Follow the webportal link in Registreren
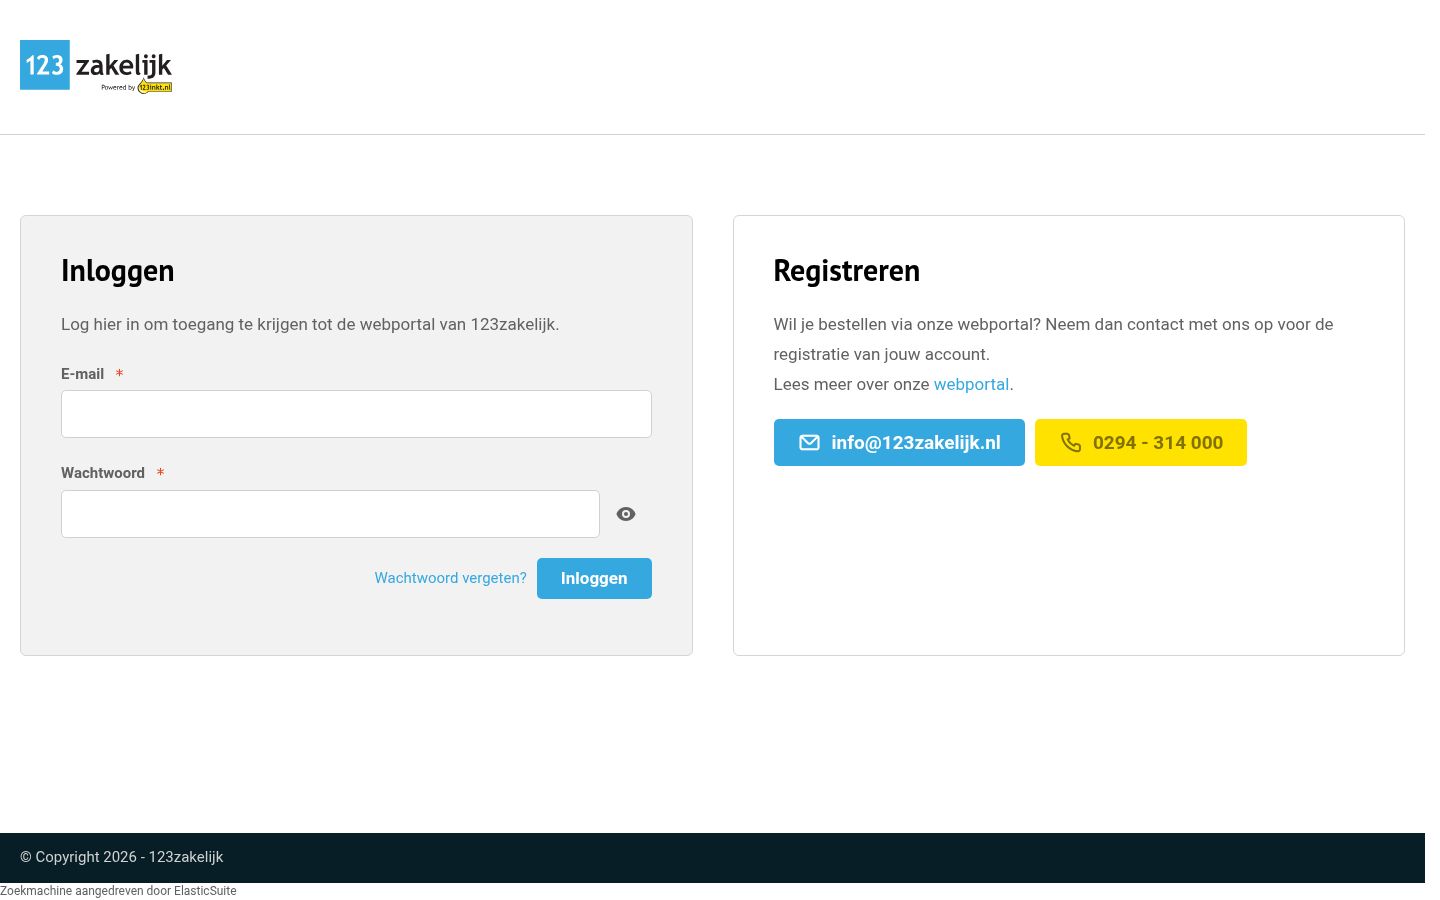1440x900 pixels. coord(971,384)
